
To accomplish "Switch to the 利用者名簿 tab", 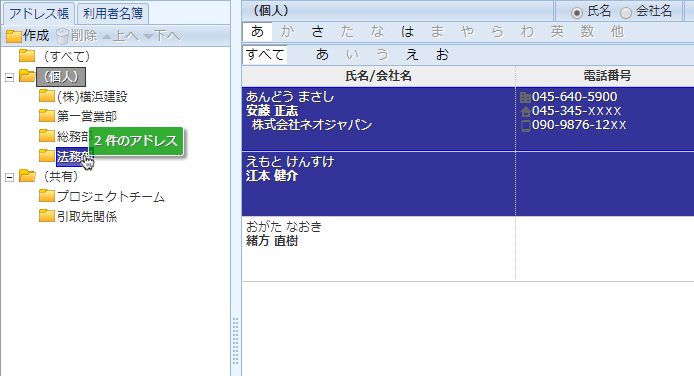I will point(113,13).
